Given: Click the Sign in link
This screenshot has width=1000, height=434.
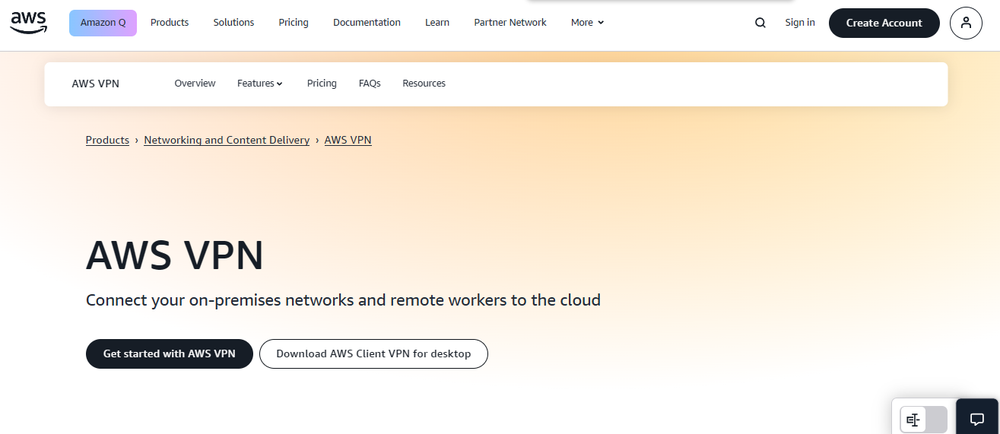Looking at the screenshot, I should click(800, 23).
